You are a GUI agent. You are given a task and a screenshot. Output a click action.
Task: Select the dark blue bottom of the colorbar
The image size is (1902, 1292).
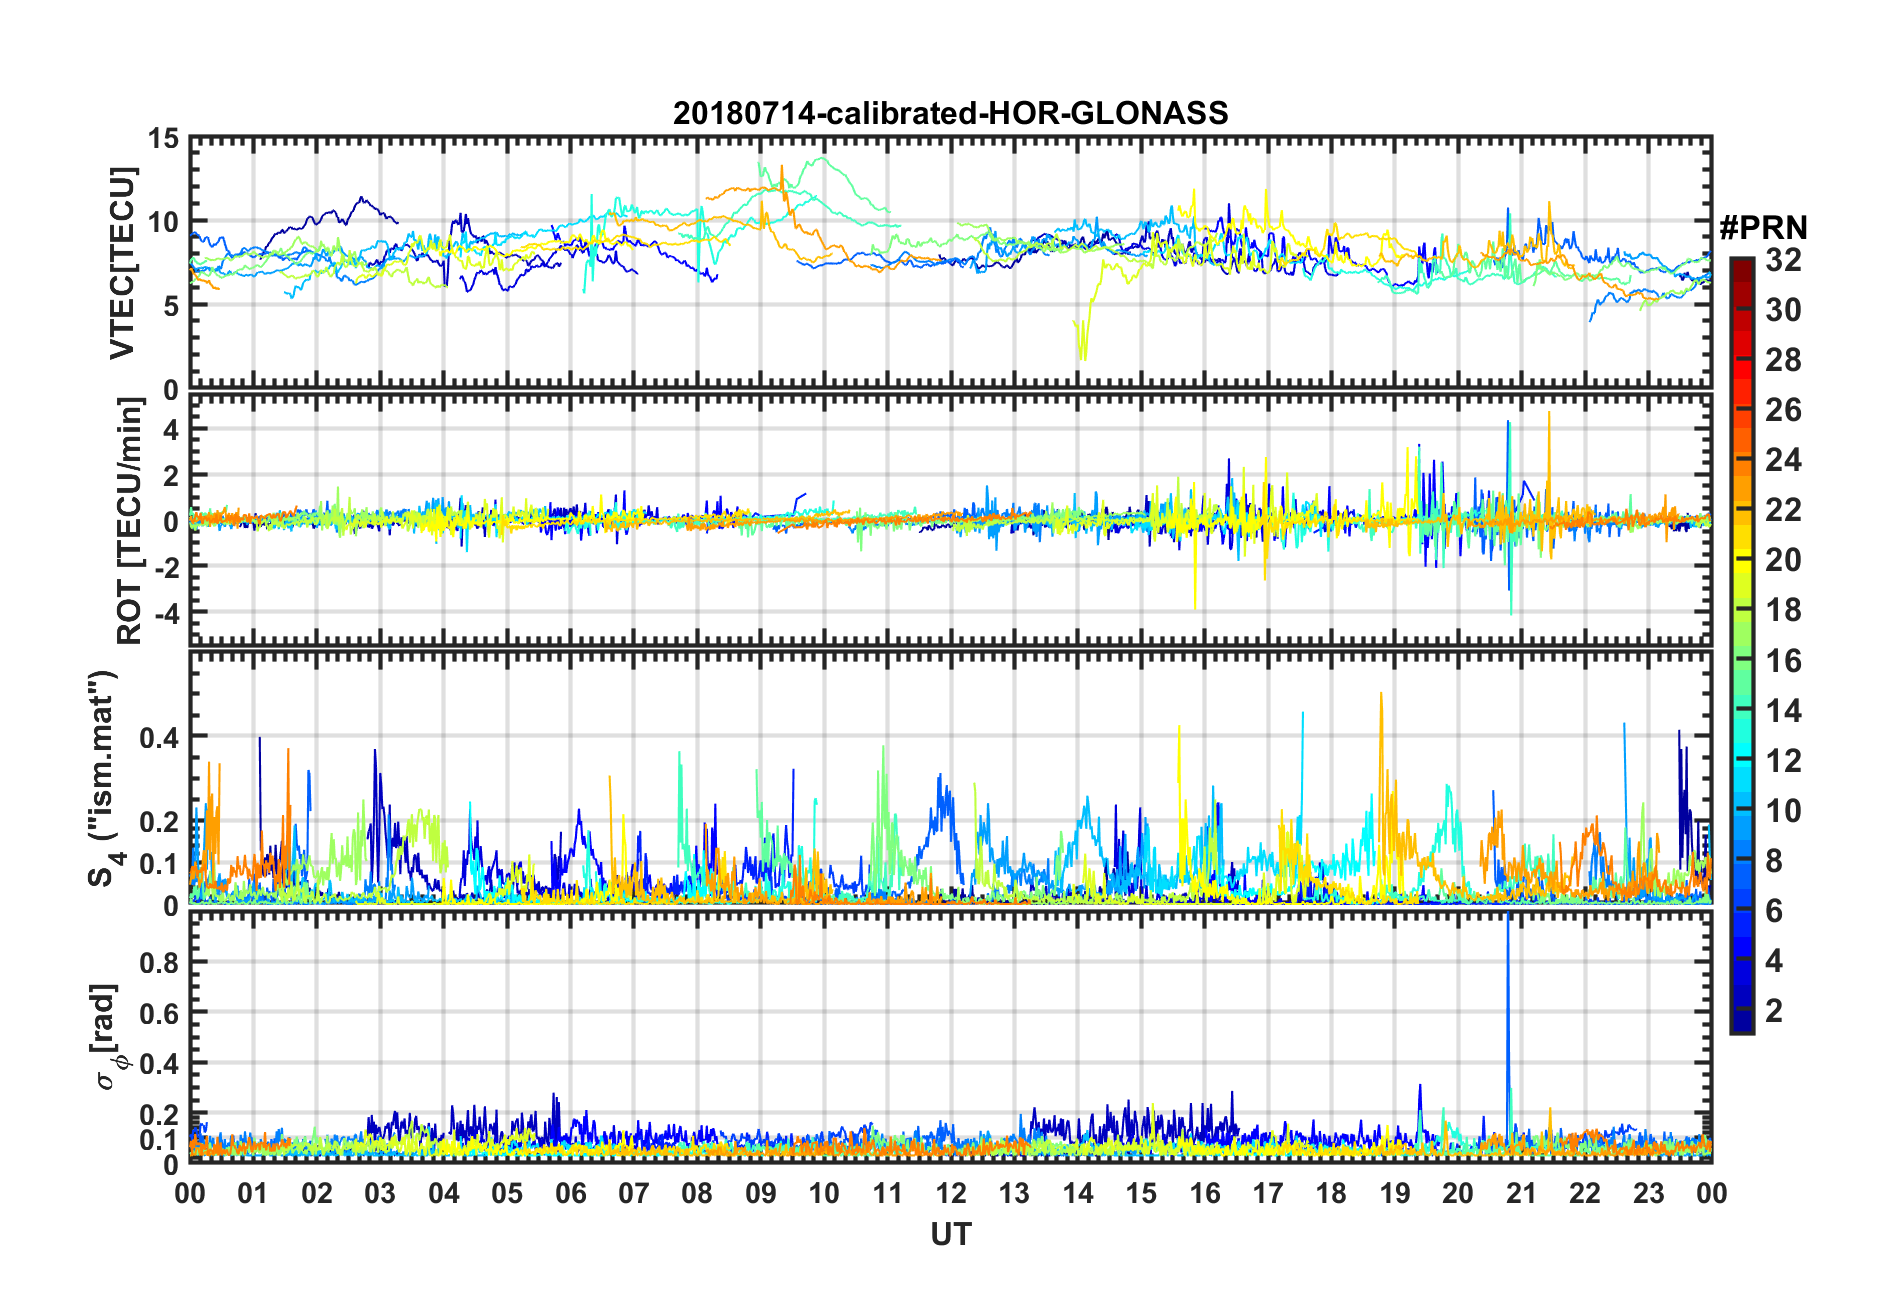(1741, 1020)
